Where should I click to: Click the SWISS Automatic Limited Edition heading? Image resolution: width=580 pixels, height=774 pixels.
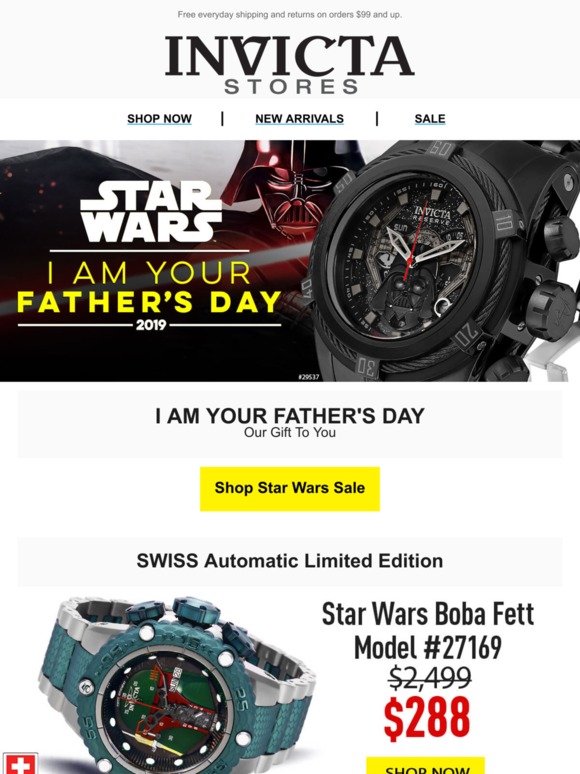[x=290, y=561]
